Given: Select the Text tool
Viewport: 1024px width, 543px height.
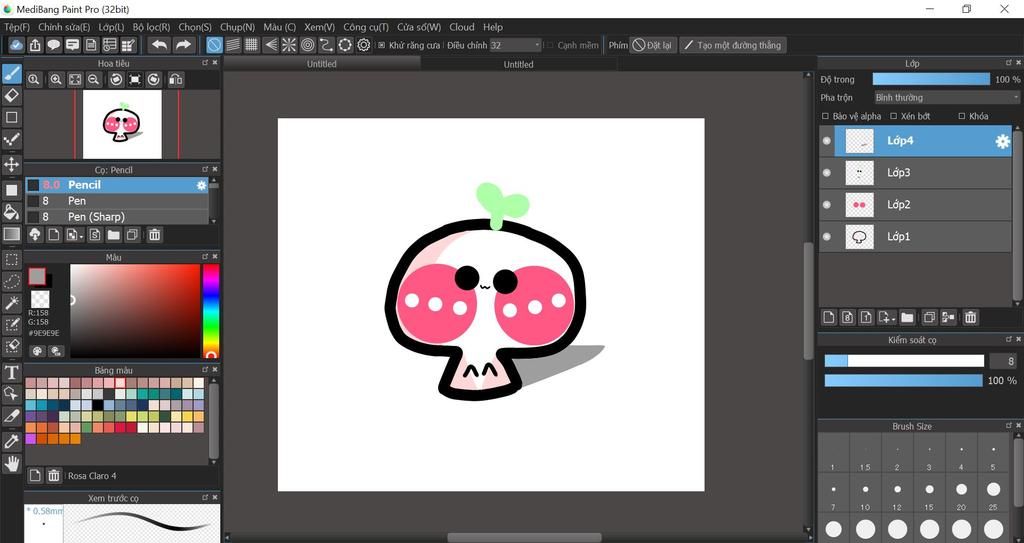Looking at the screenshot, I should click(x=12, y=372).
